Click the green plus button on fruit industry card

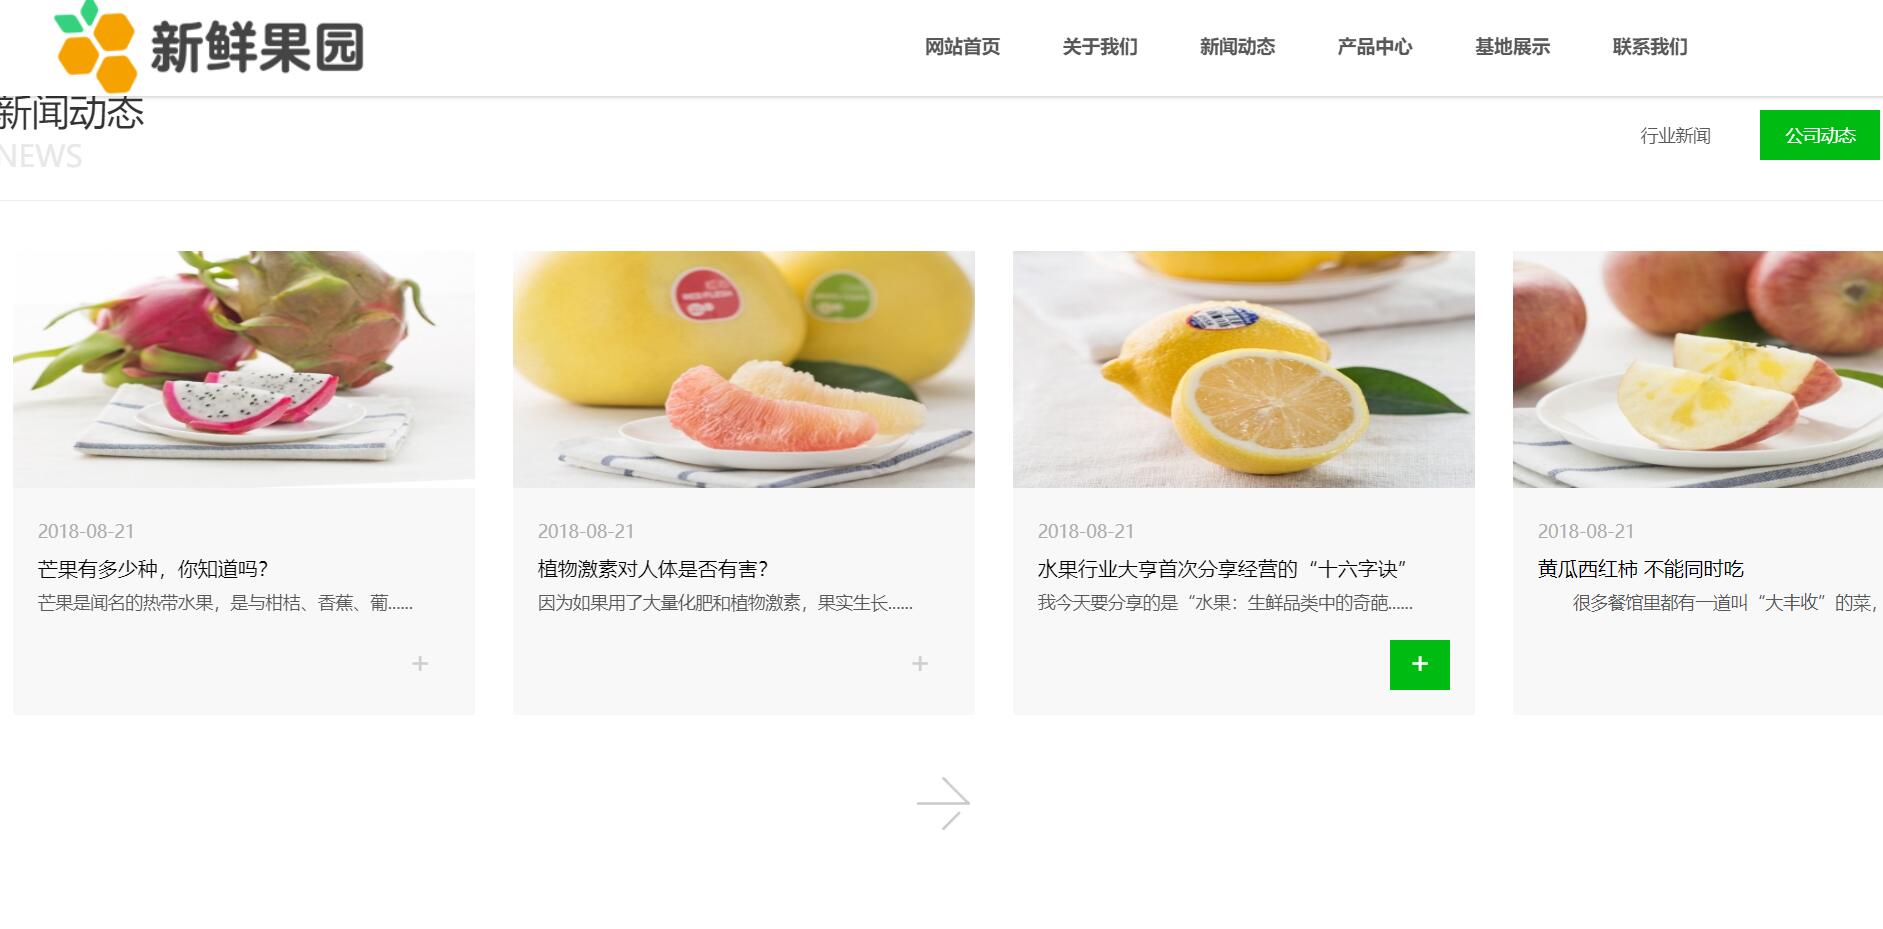pyautogui.click(x=1419, y=665)
